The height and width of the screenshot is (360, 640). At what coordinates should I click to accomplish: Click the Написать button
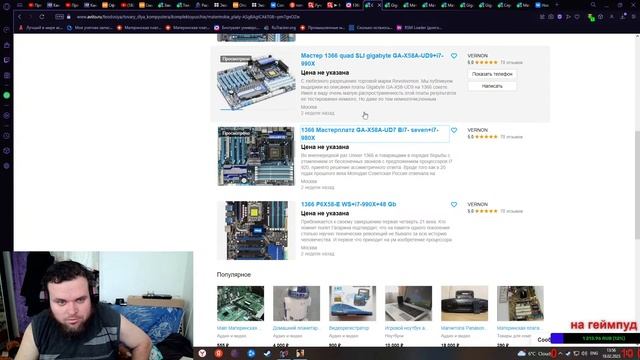pyautogui.click(x=492, y=86)
